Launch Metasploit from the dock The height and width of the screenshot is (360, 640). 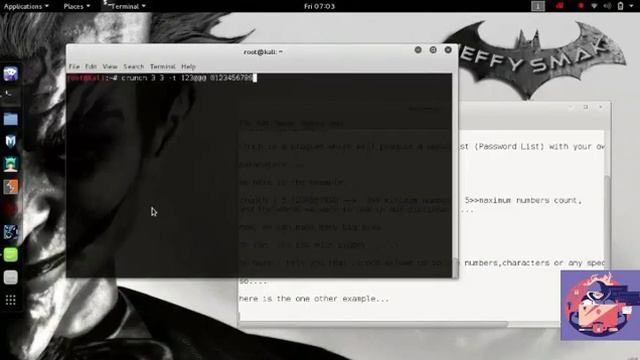coord(11,141)
